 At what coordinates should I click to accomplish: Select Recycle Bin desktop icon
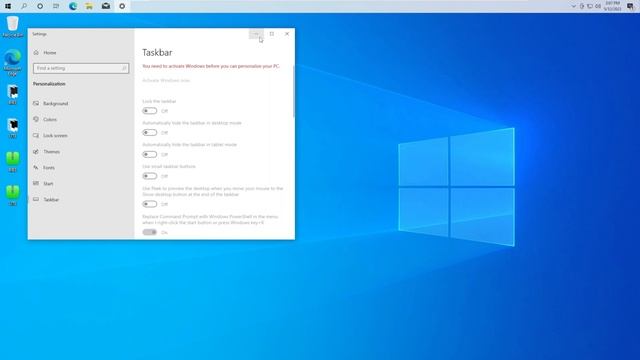[x=13, y=27]
